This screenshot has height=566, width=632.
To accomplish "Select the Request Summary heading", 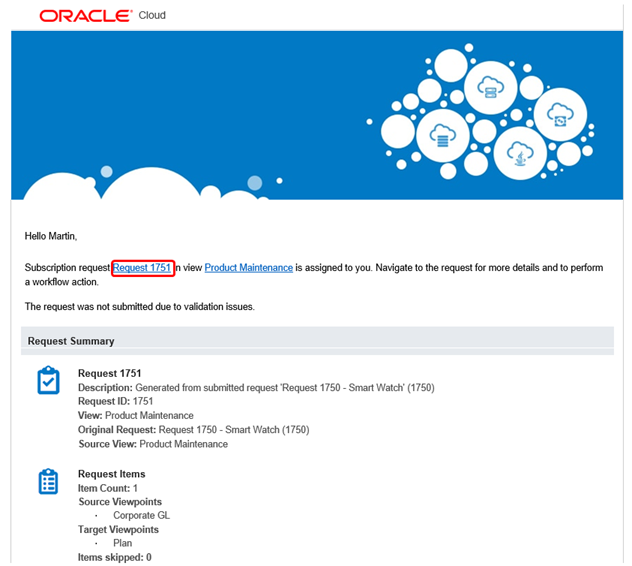I will tap(71, 341).
